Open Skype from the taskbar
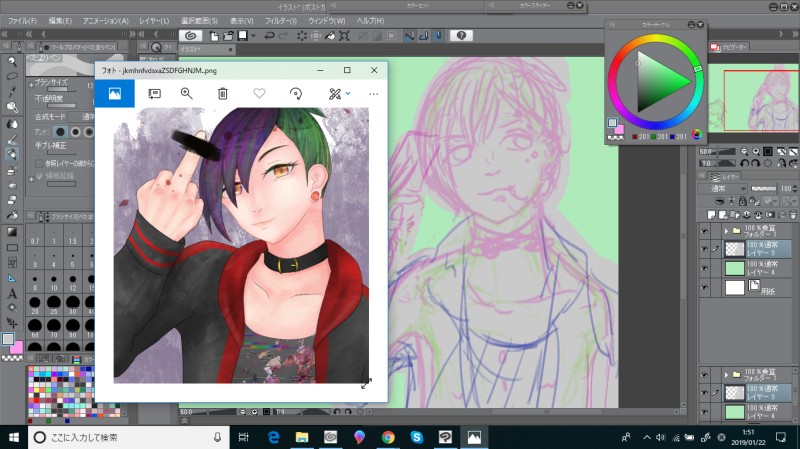Viewport: 800px width, 449px height. pyautogui.click(x=417, y=437)
